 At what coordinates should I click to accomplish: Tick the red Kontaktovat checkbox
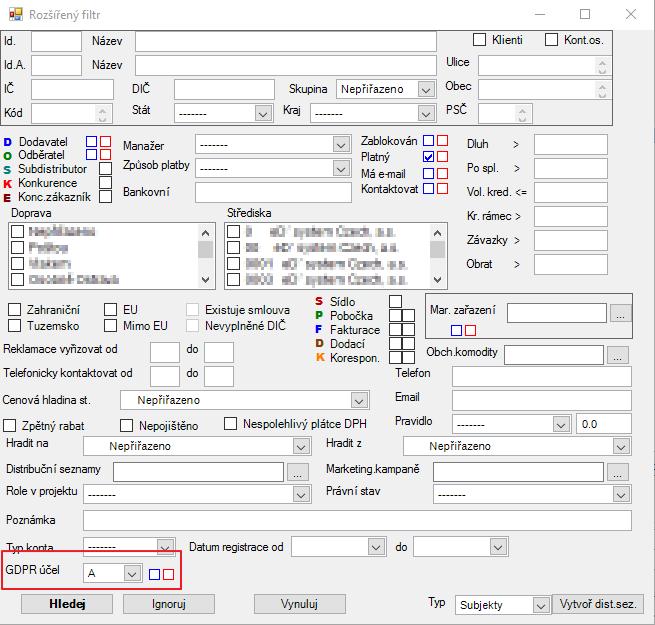pos(442,188)
